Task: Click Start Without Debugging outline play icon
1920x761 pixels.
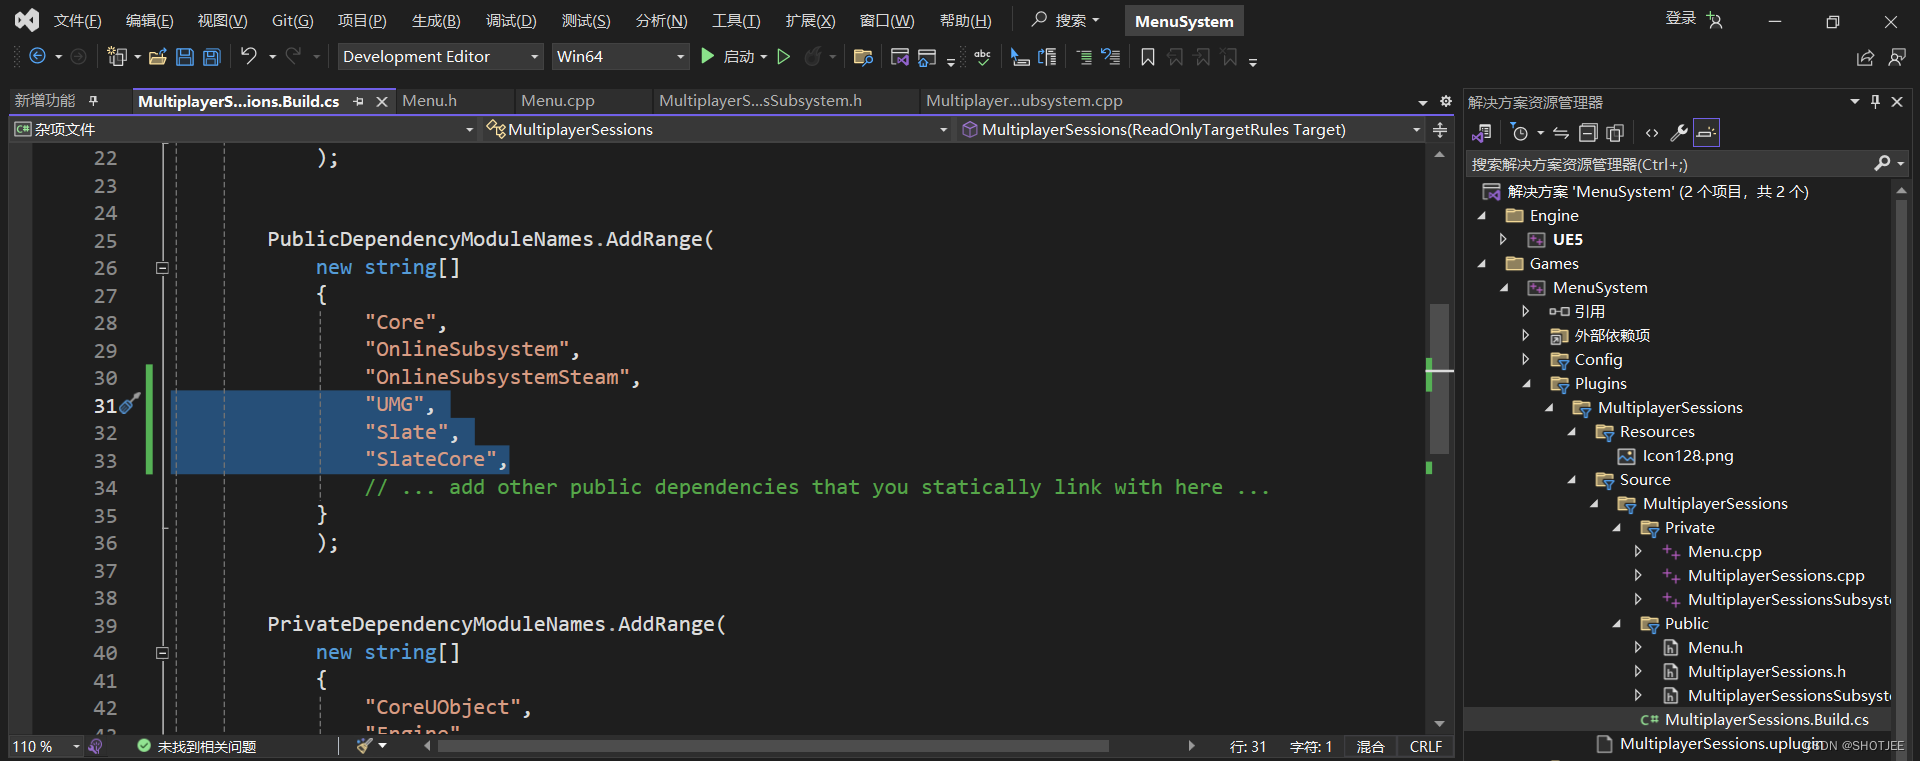Action: point(784,57)
